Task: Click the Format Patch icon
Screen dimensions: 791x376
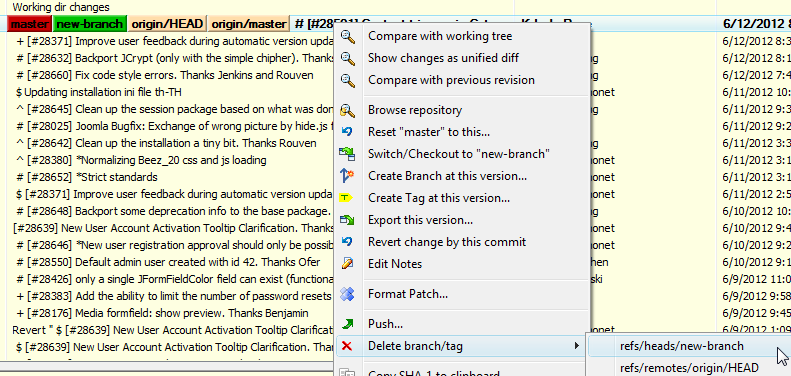Action: click(x=348, y=294)
